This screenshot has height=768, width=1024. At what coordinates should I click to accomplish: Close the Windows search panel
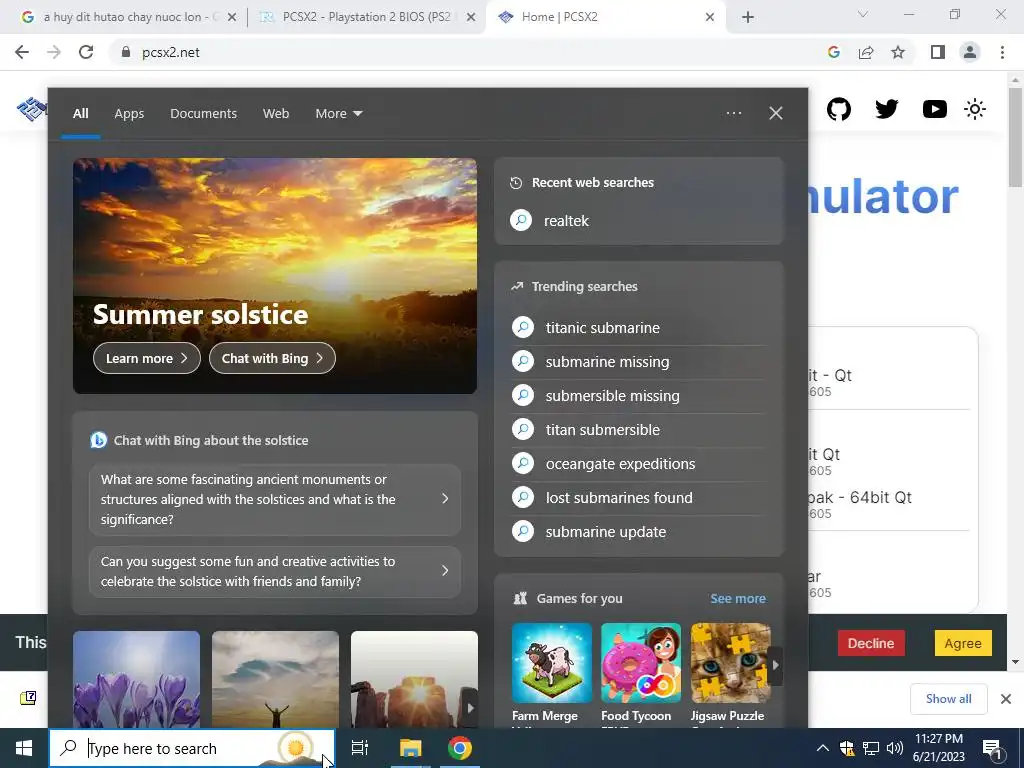[x=776, y=114]
